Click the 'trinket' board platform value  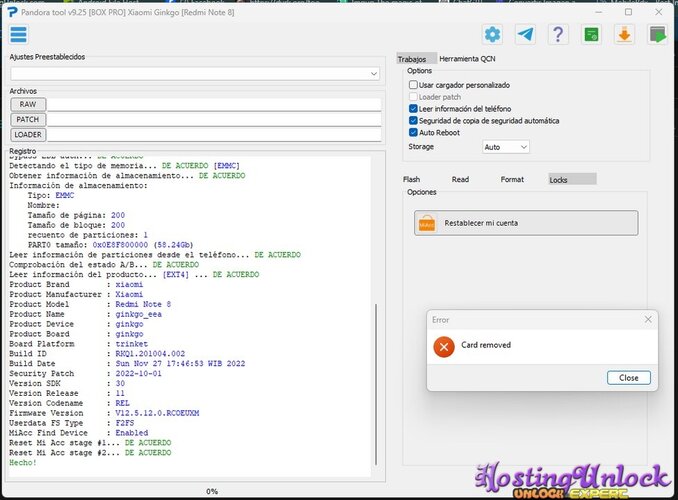pos(131,344)
